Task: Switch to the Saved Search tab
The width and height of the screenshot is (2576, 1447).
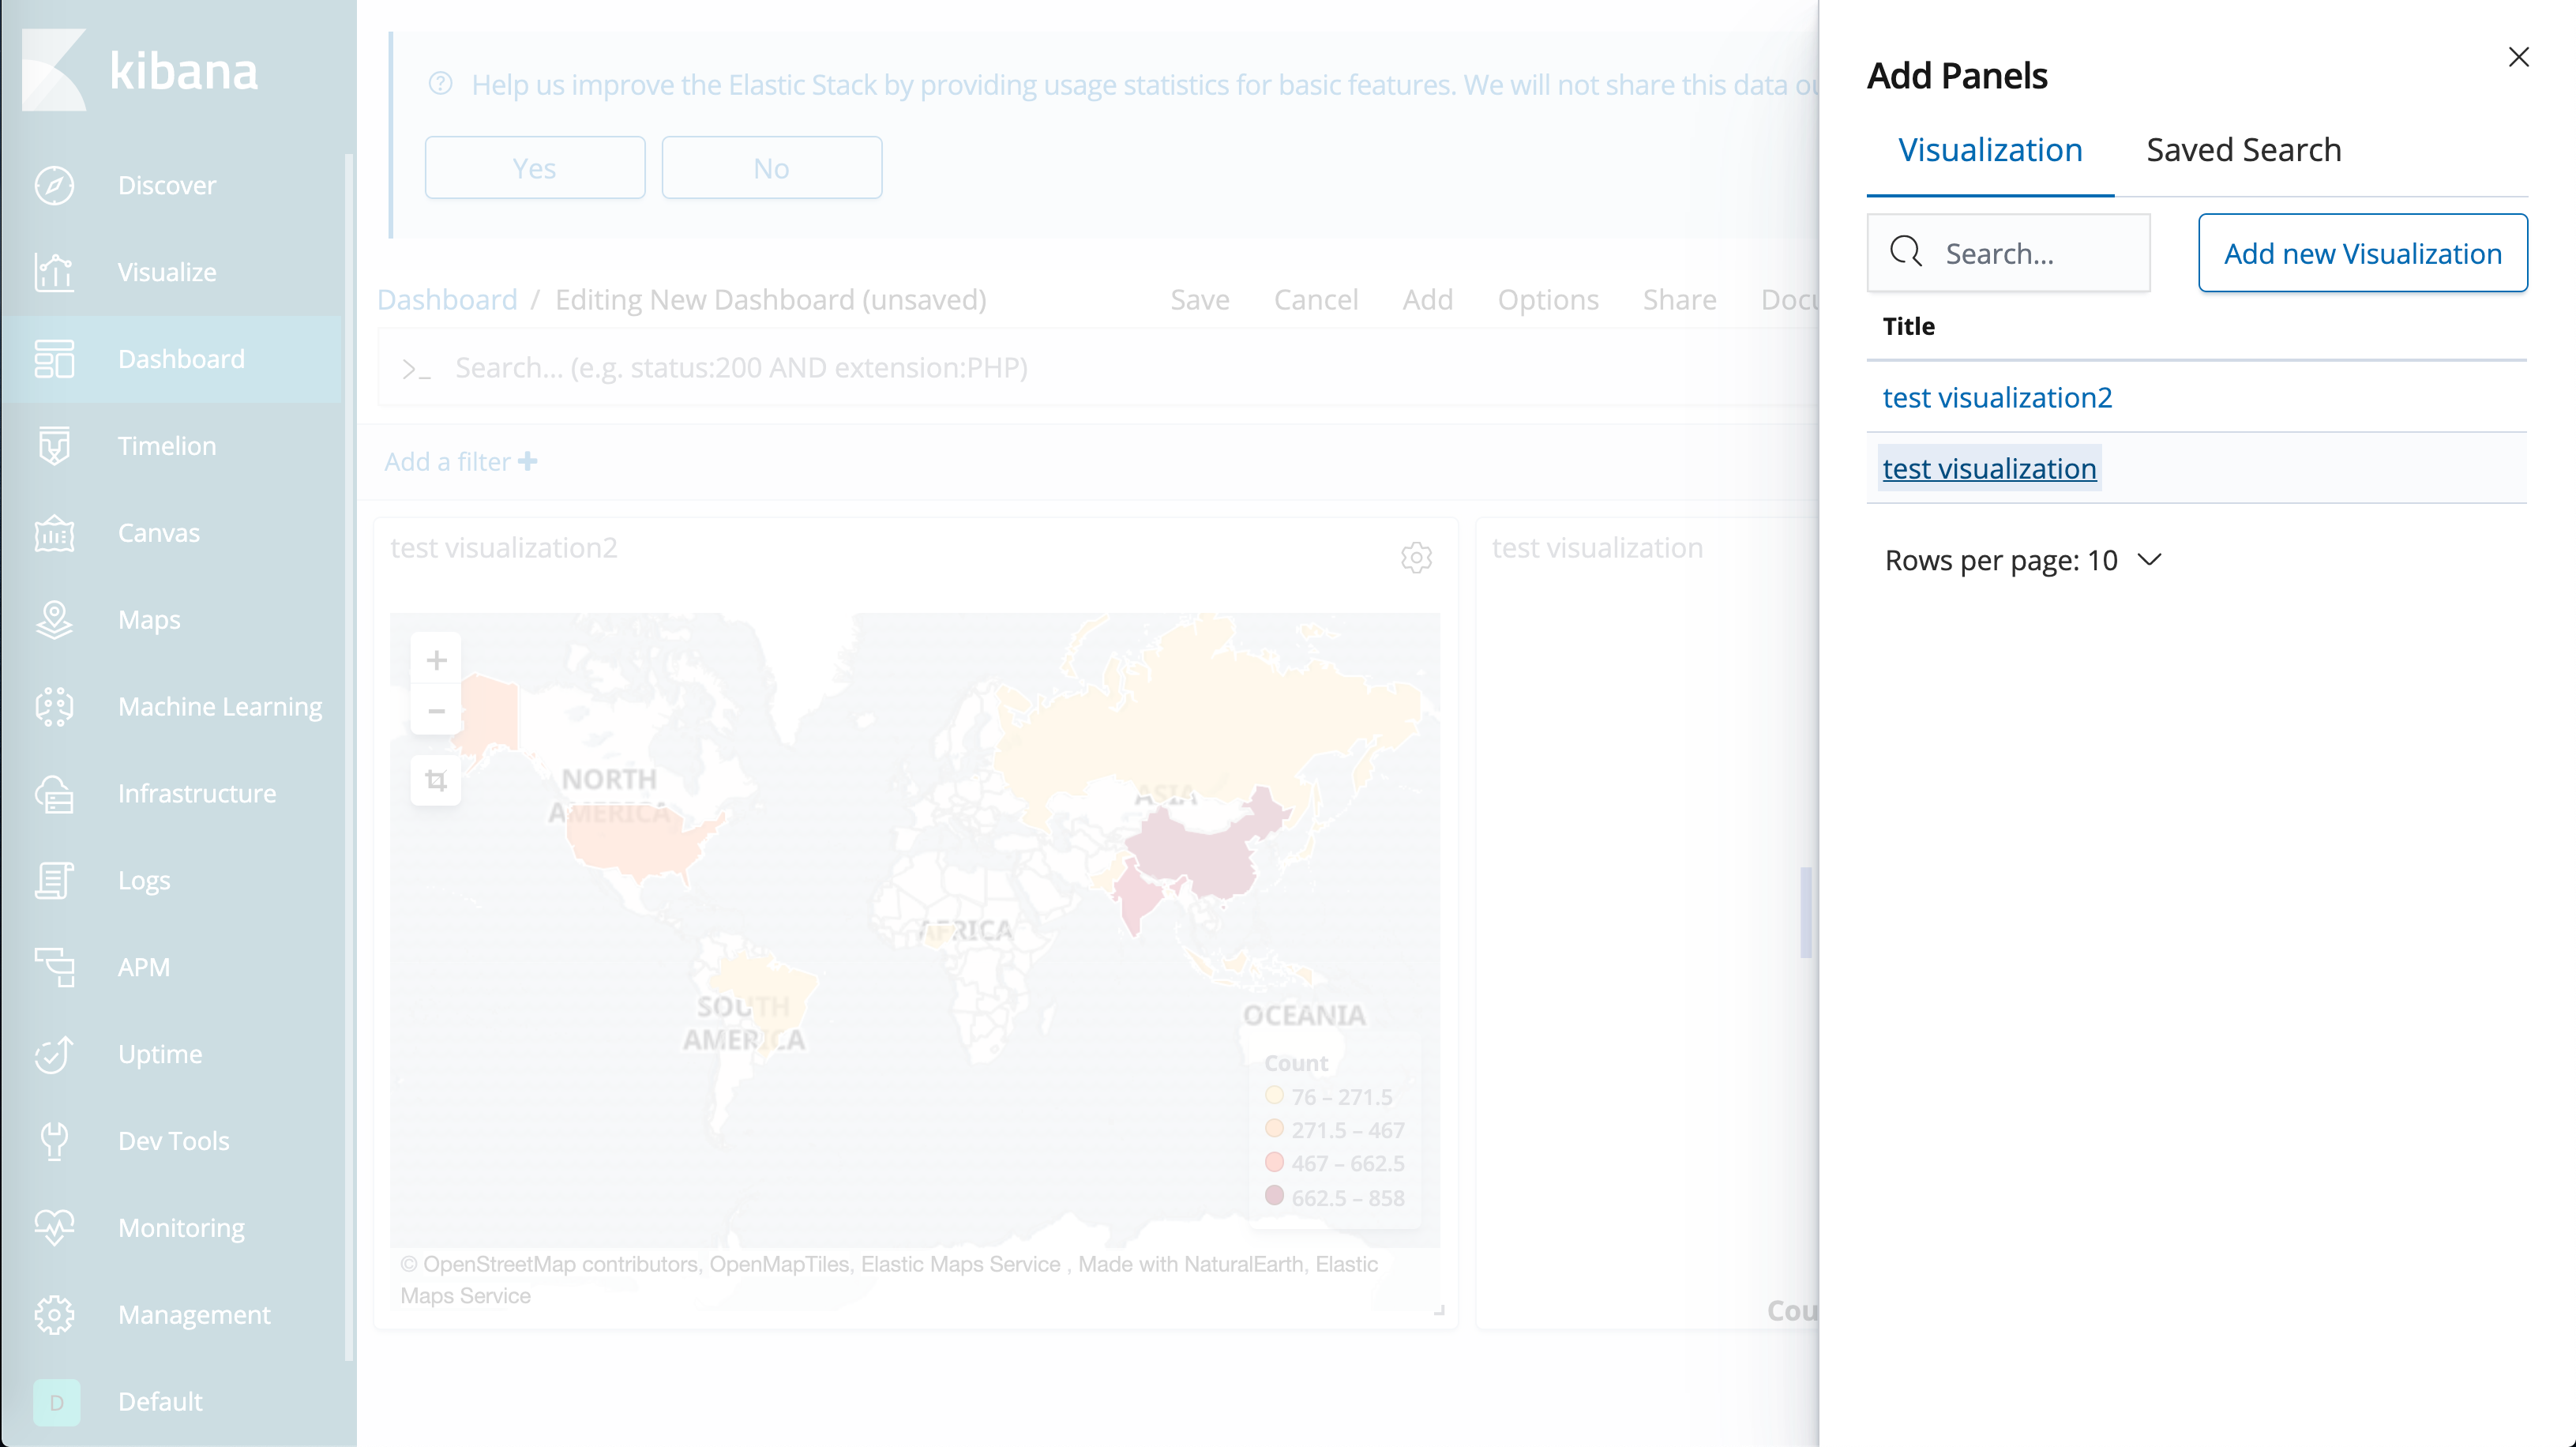Action: [2243, 150]
